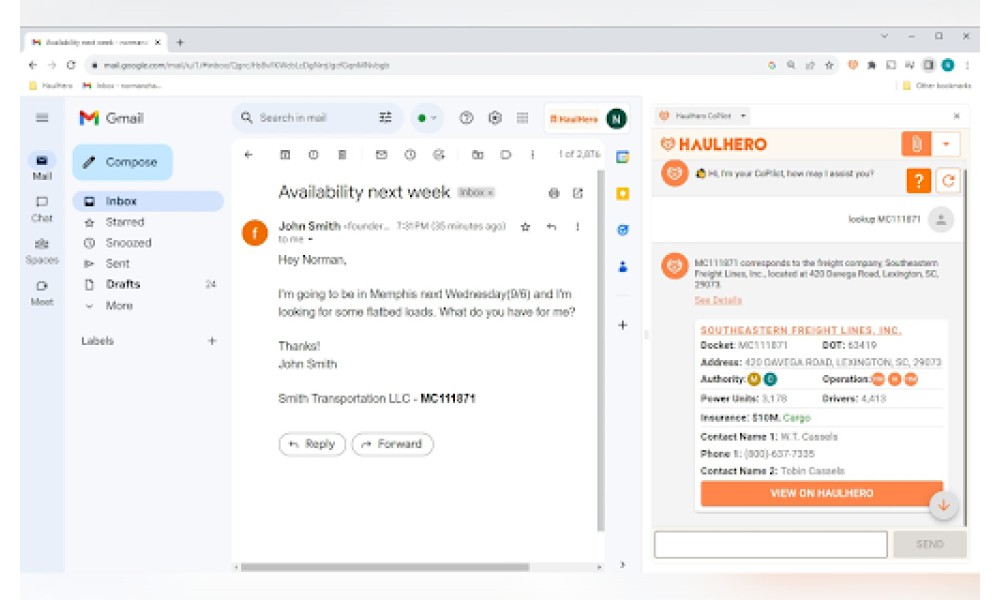Remove the Inbox label tag

[x=490, y=193]
